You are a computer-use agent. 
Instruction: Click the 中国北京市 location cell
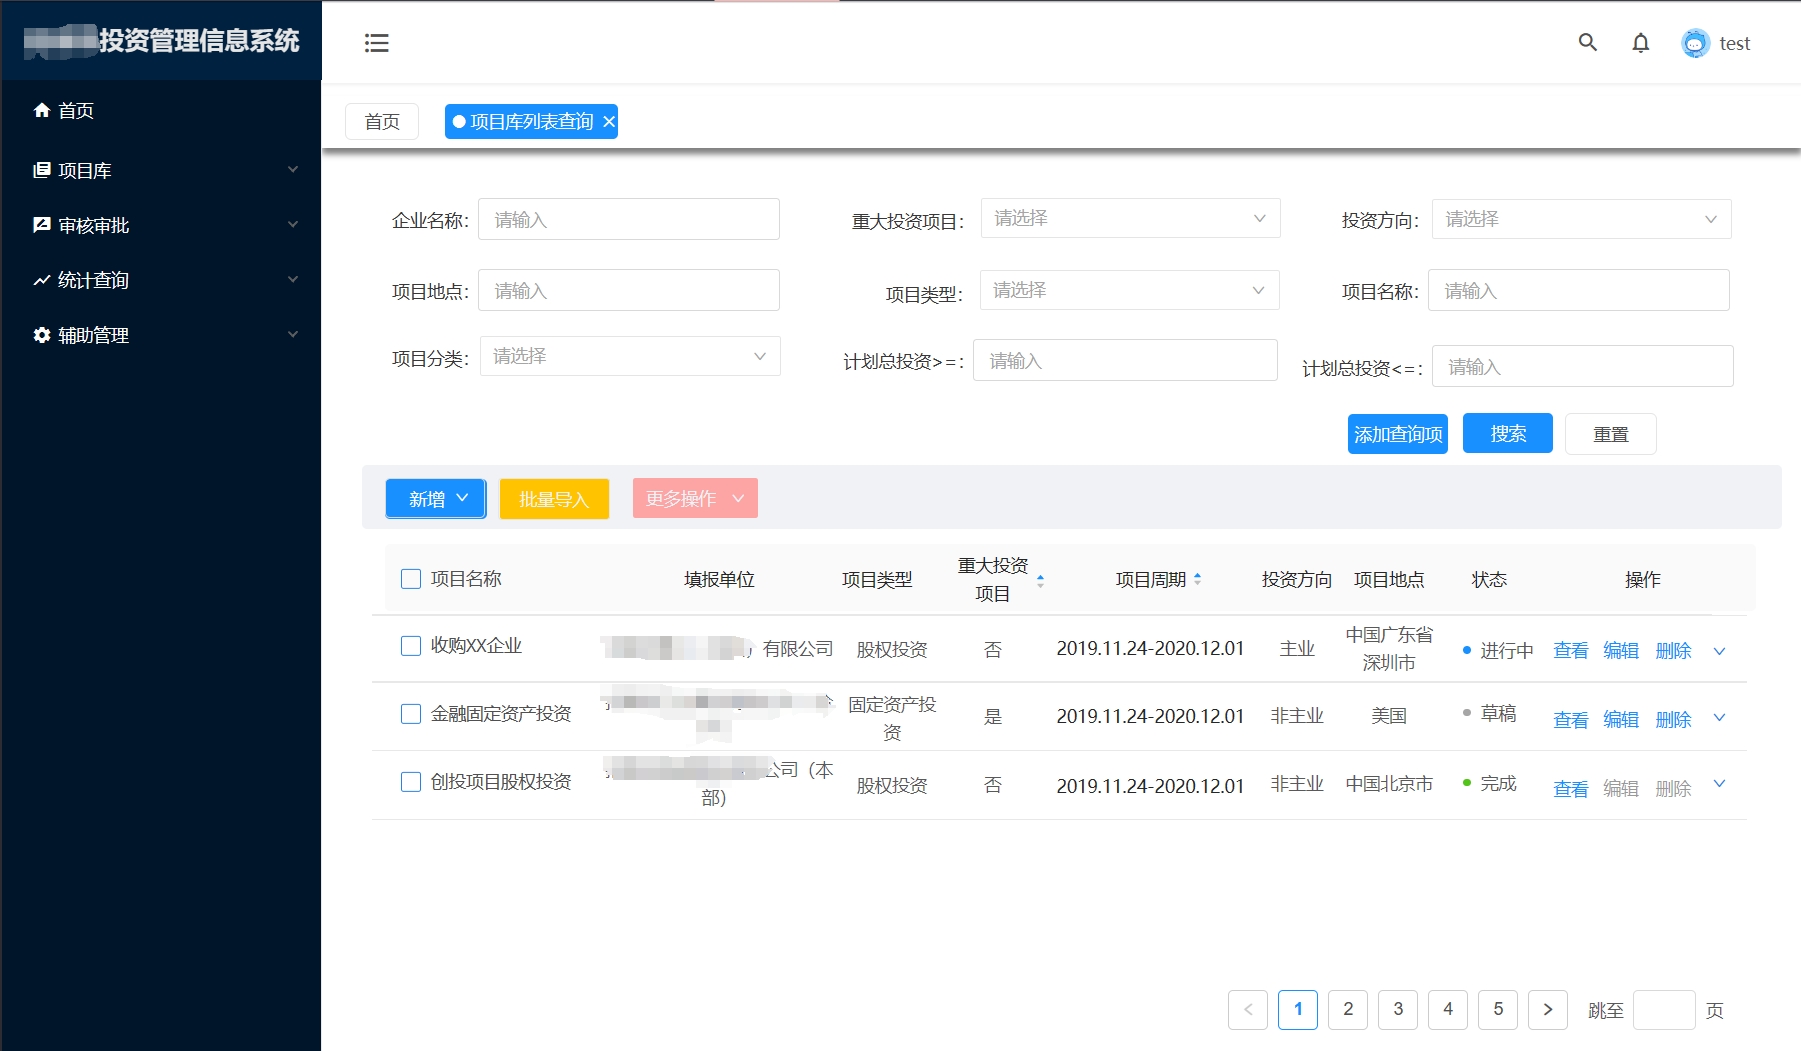(1389, 784)
